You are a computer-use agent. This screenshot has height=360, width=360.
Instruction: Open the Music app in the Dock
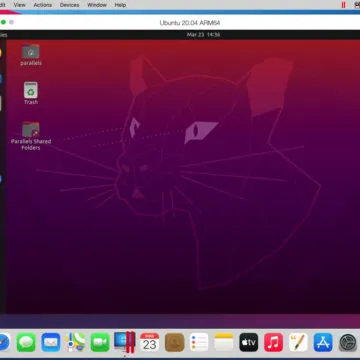click(273, 342)
